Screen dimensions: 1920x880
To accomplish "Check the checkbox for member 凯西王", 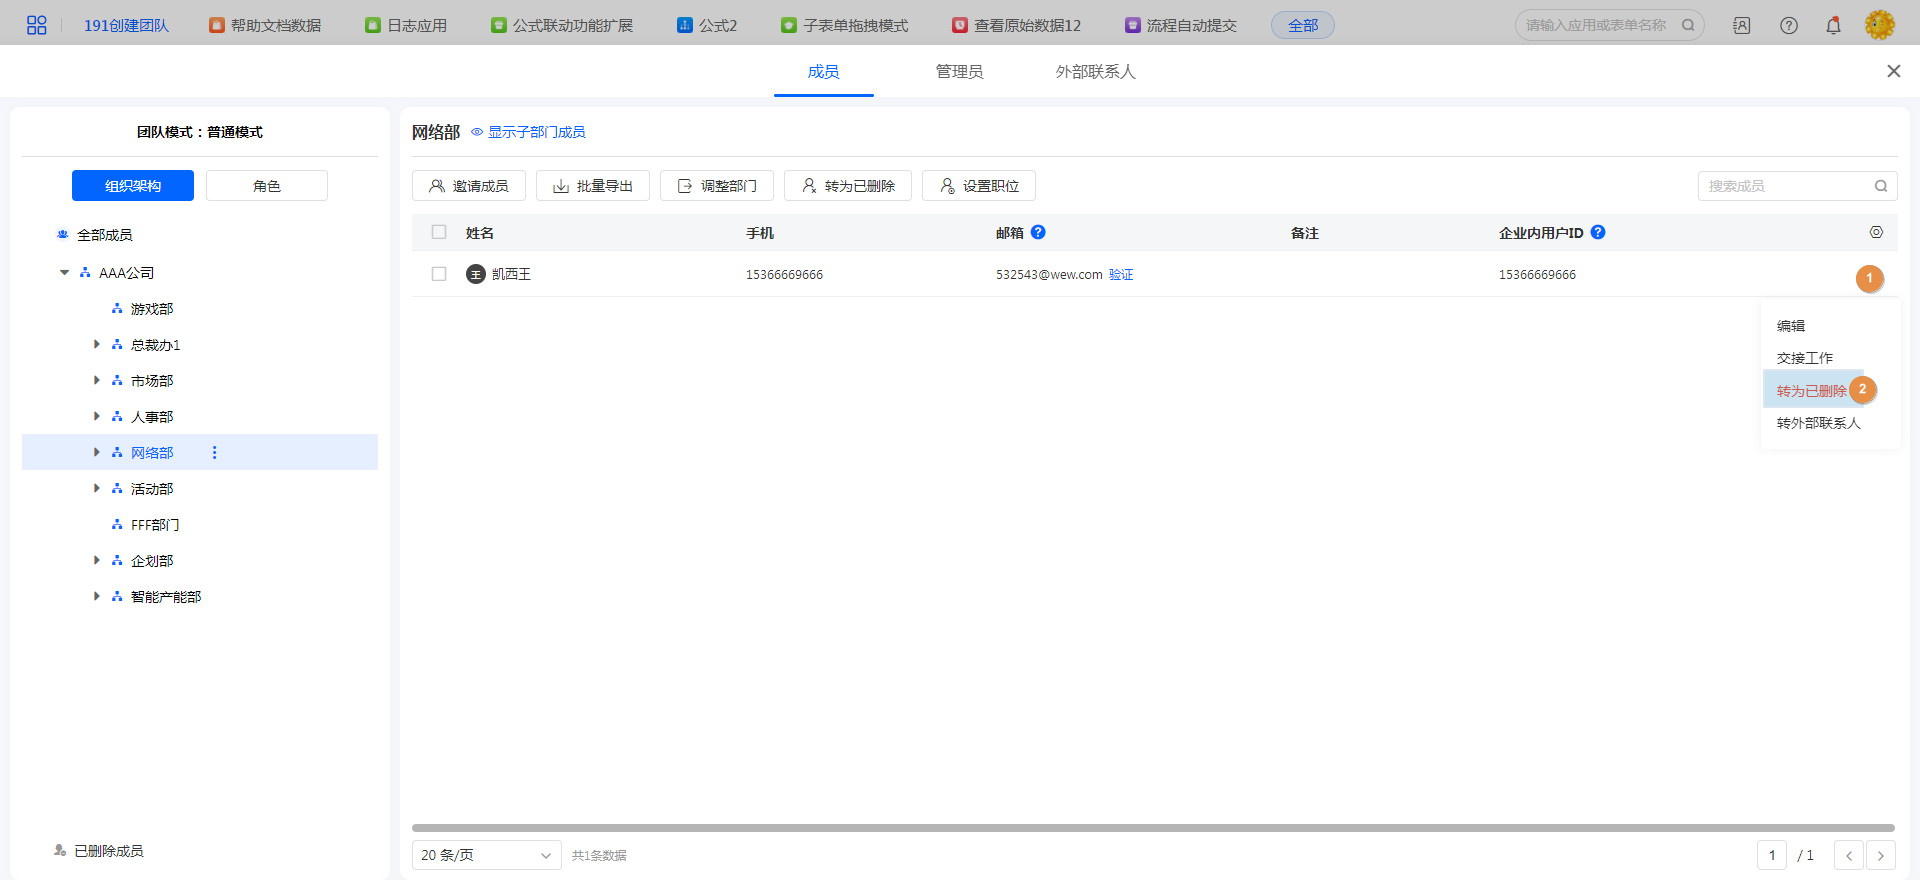I will point(439,274).
